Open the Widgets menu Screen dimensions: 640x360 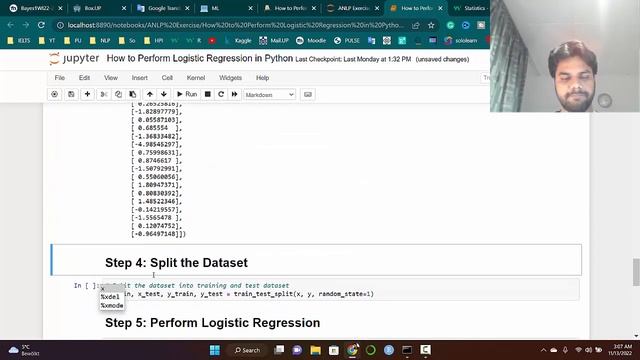[231, 78]
